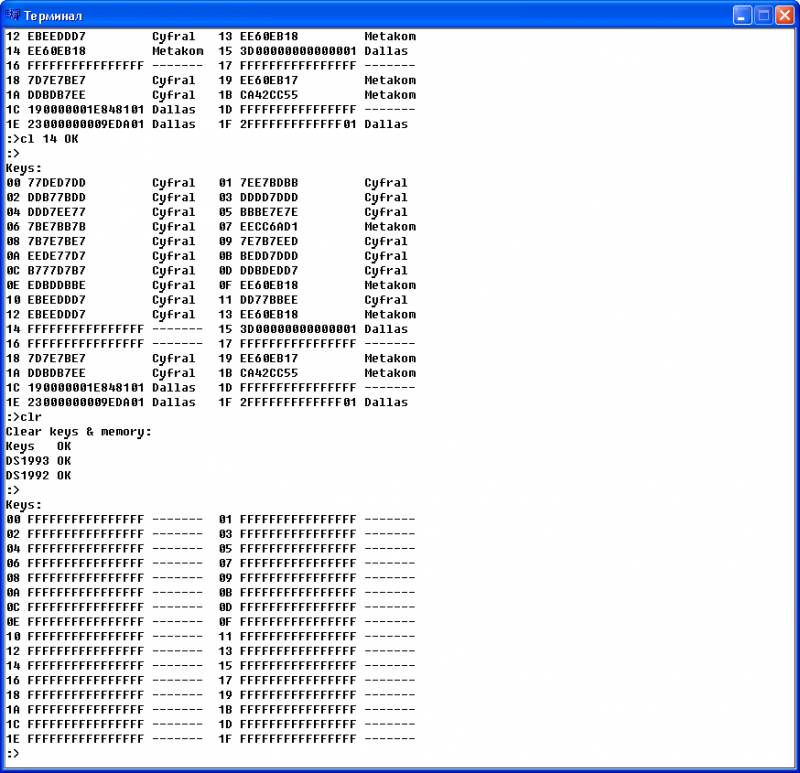Click Metakom label next to EECC6AD1
The width and height of the screenshot is (800, 773).
point(390,227)
